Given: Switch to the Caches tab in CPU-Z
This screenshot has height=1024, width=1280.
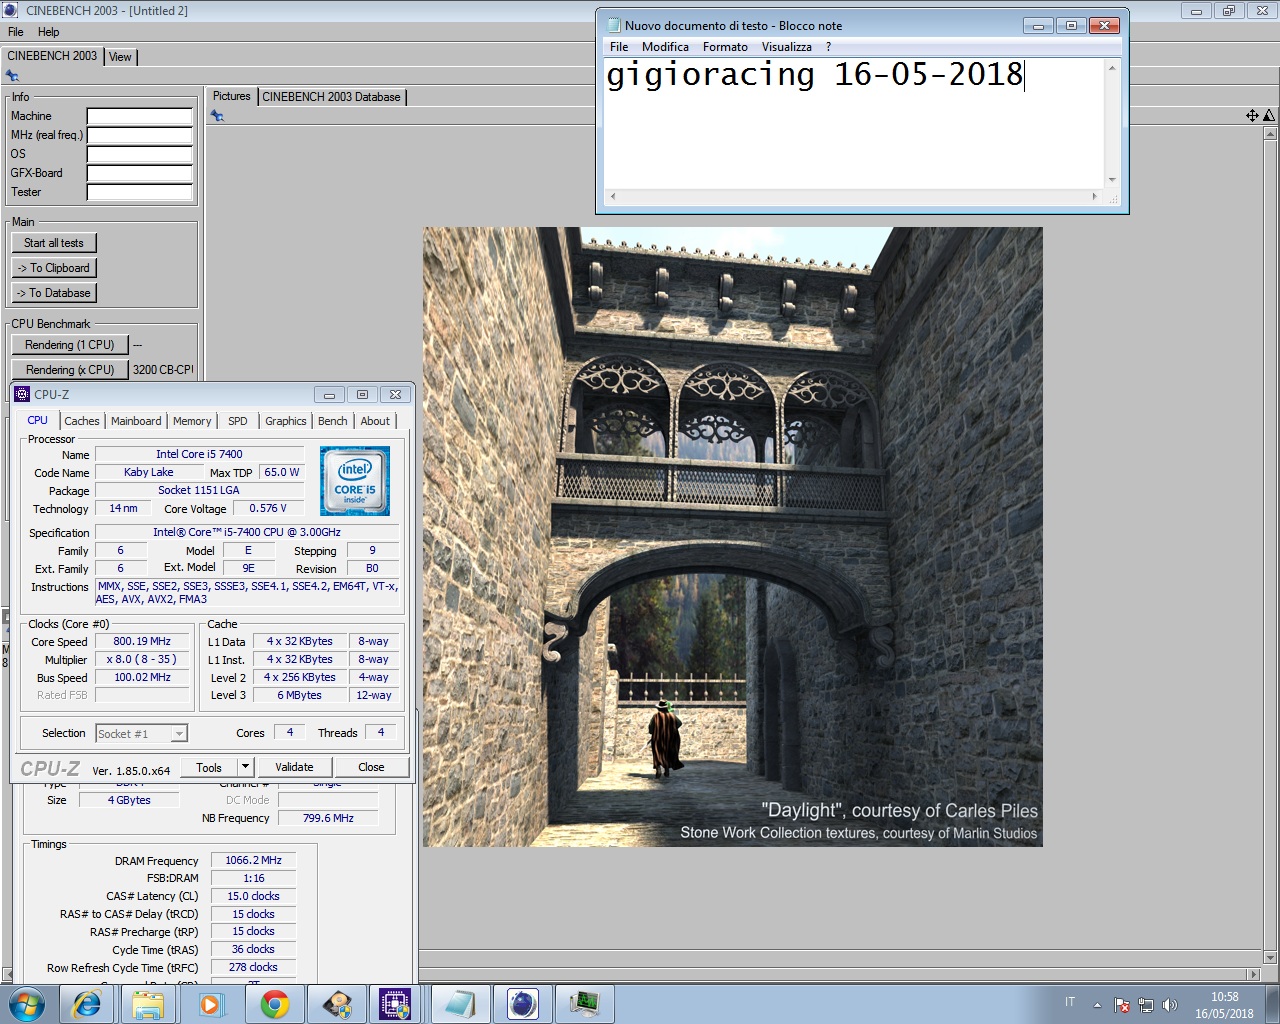Looking at the screenshot, I should (x=82, y=421).
